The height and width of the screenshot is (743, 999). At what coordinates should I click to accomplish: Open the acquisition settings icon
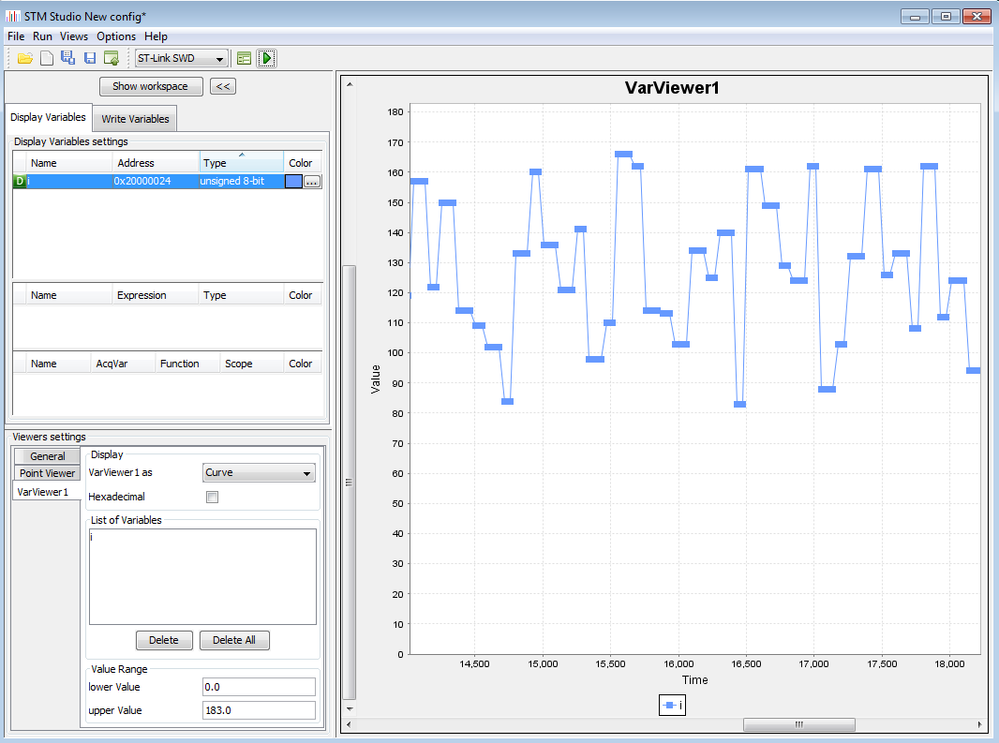coord(244,59)
